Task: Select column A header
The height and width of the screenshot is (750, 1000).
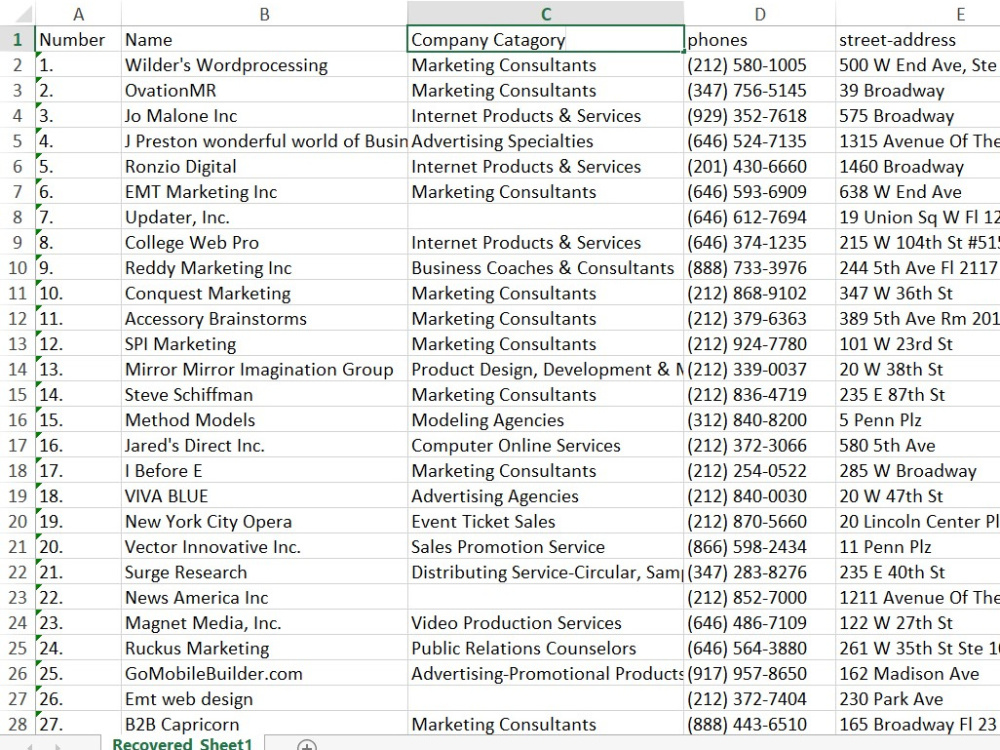Action: (78, 14)
